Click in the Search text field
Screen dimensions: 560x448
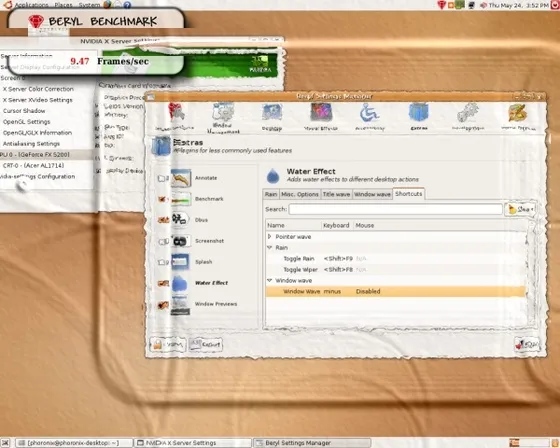point(395,209)
